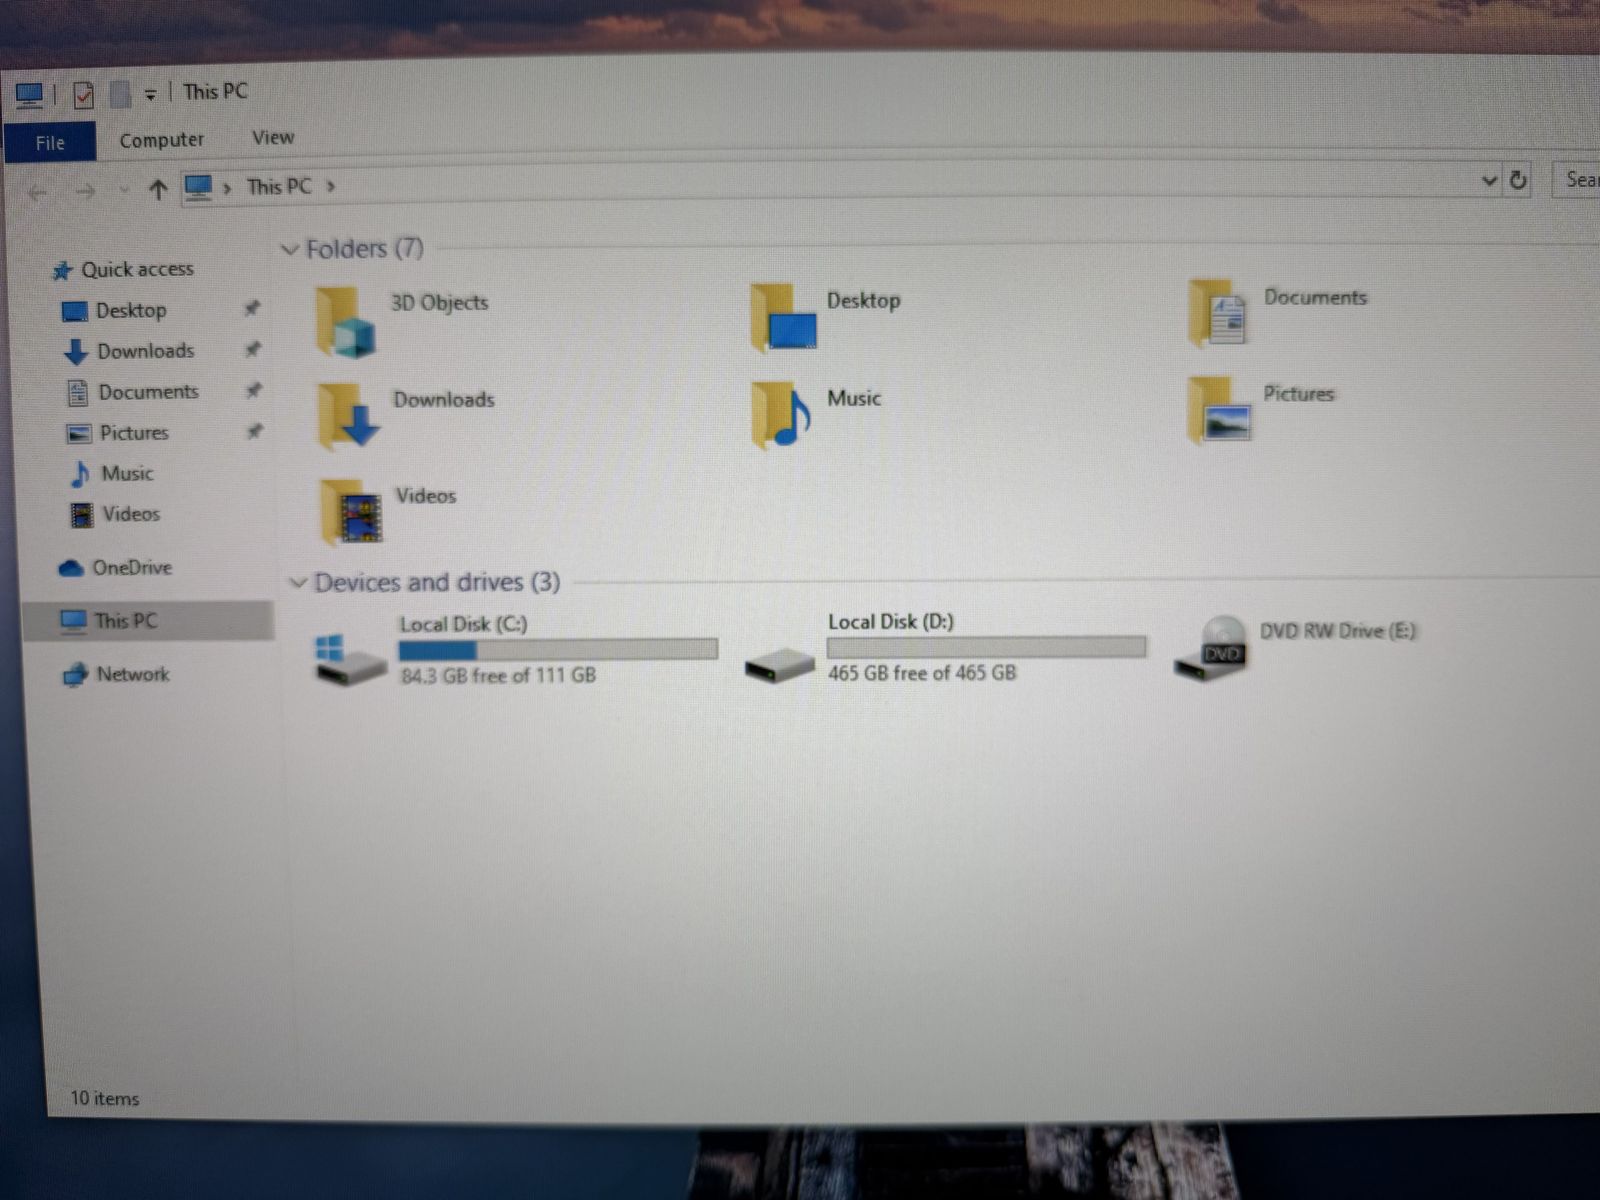Select OneDrive in the navigation pane
This screenshot has height=1200, width=1600.
tap(131, 568)
